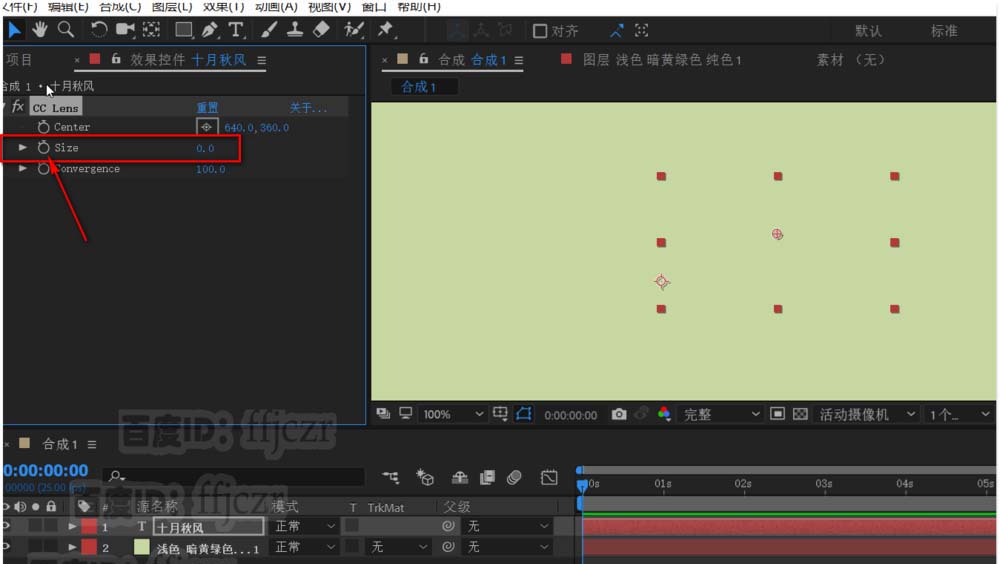Open show channel color management icon
Image resolution: width=1000 pixels, height=564 pixels.
[664, 414]
